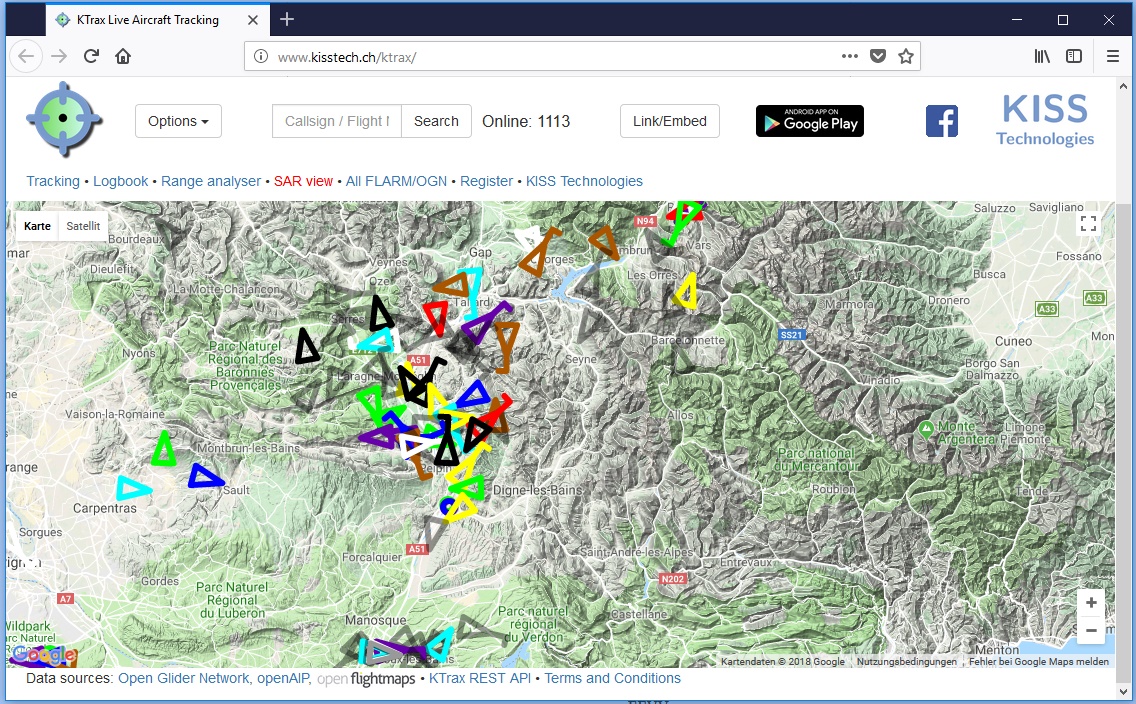The height and width of the screenshot is (704, 1136).
Task: Bookmark this page with star icon
Action: coord(906,56)
